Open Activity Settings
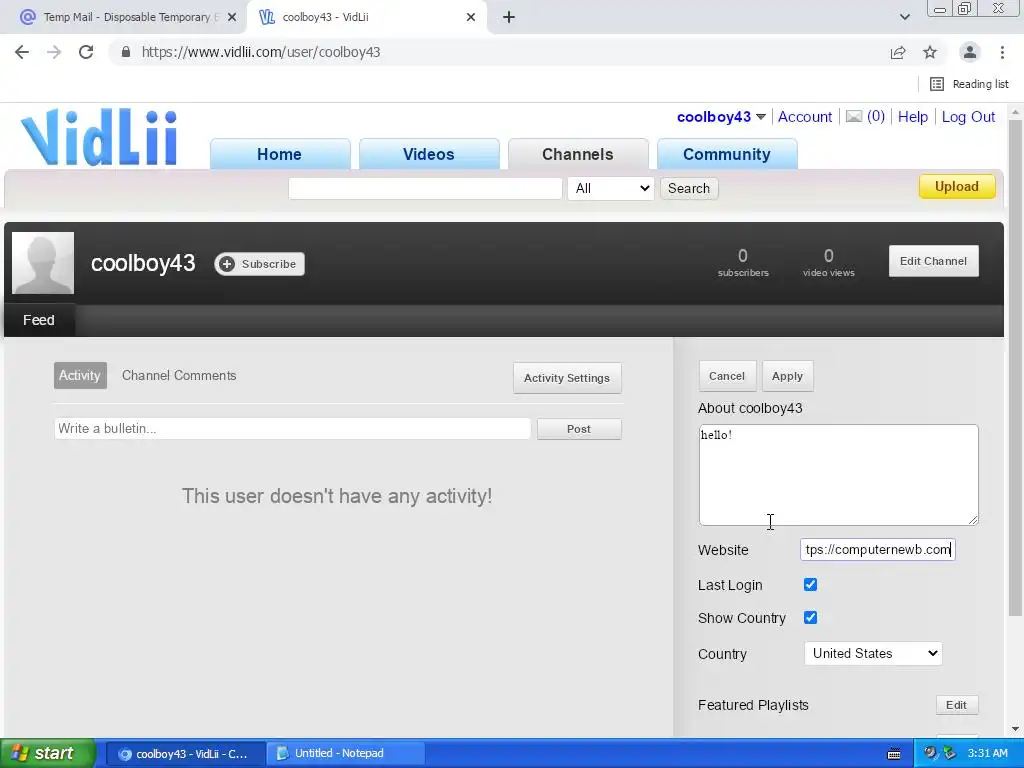 point(567,378)
